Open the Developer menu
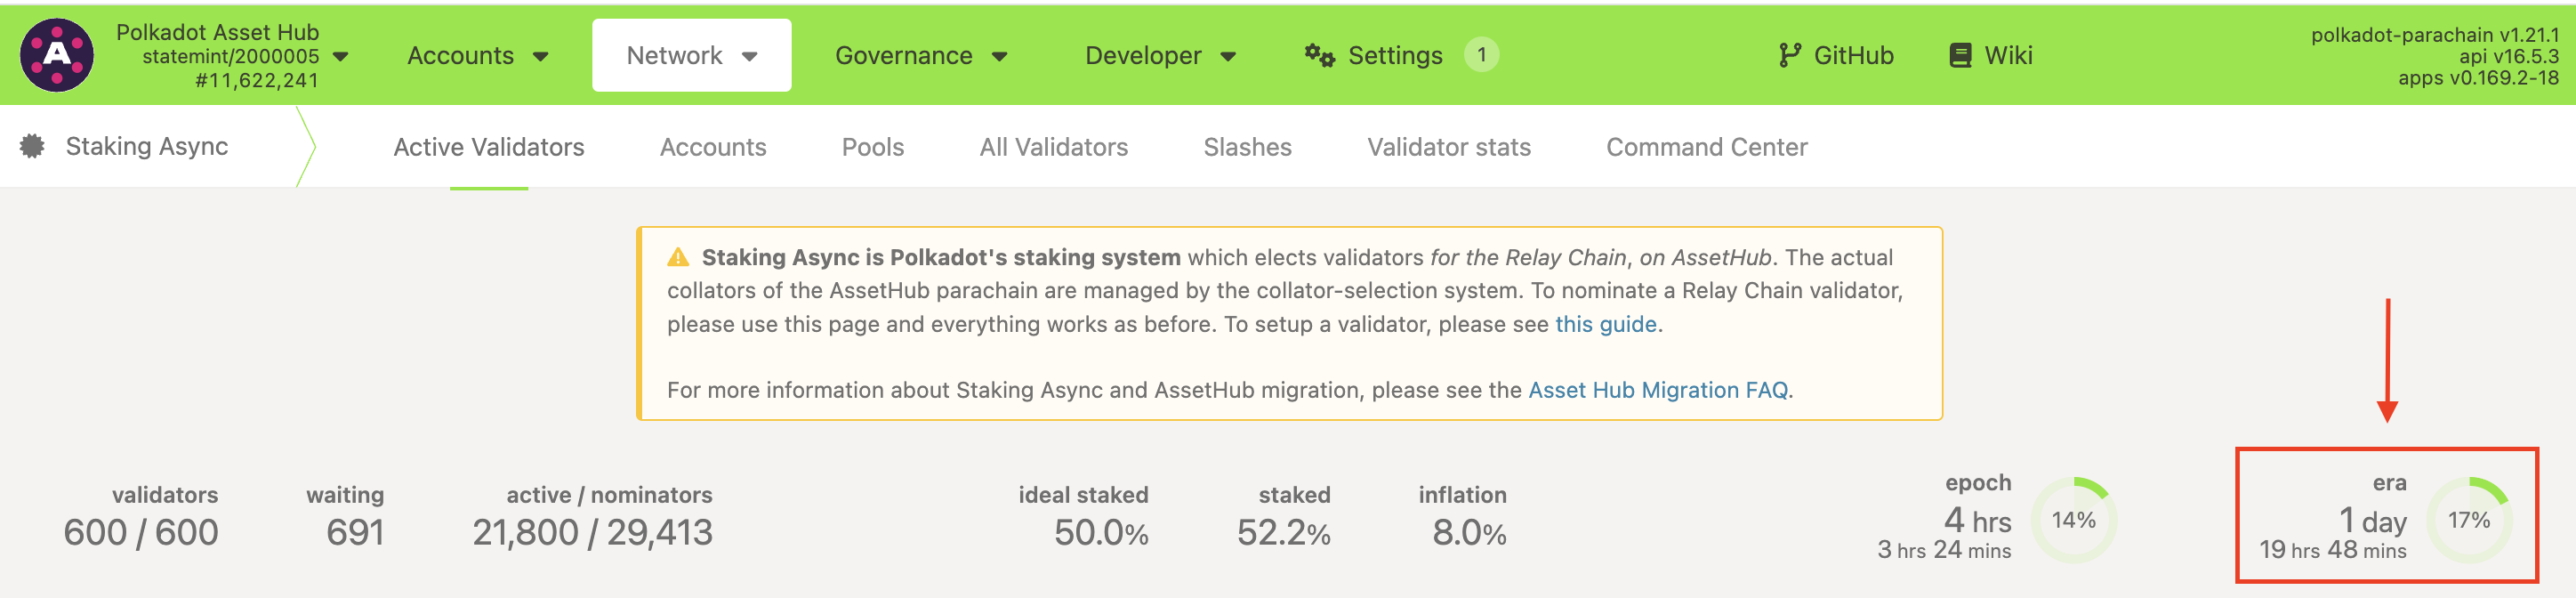The width and height of the screenshot is (2576, 598). [x=1160, y=56]
